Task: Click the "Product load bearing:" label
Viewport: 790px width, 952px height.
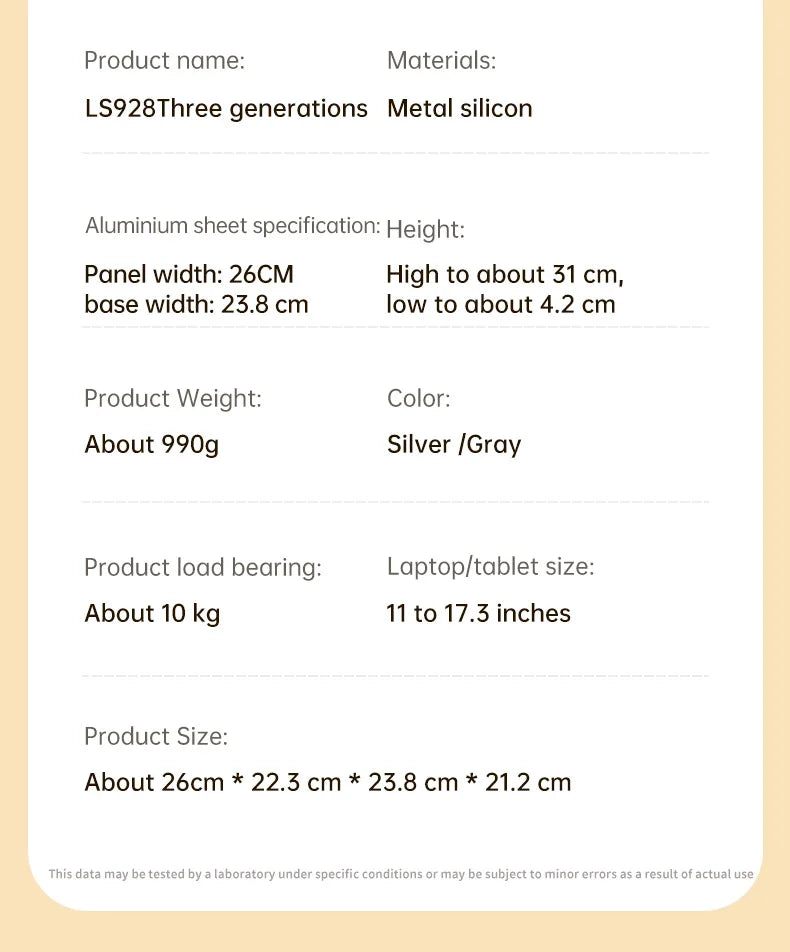Action: click(x=202, y=567)
